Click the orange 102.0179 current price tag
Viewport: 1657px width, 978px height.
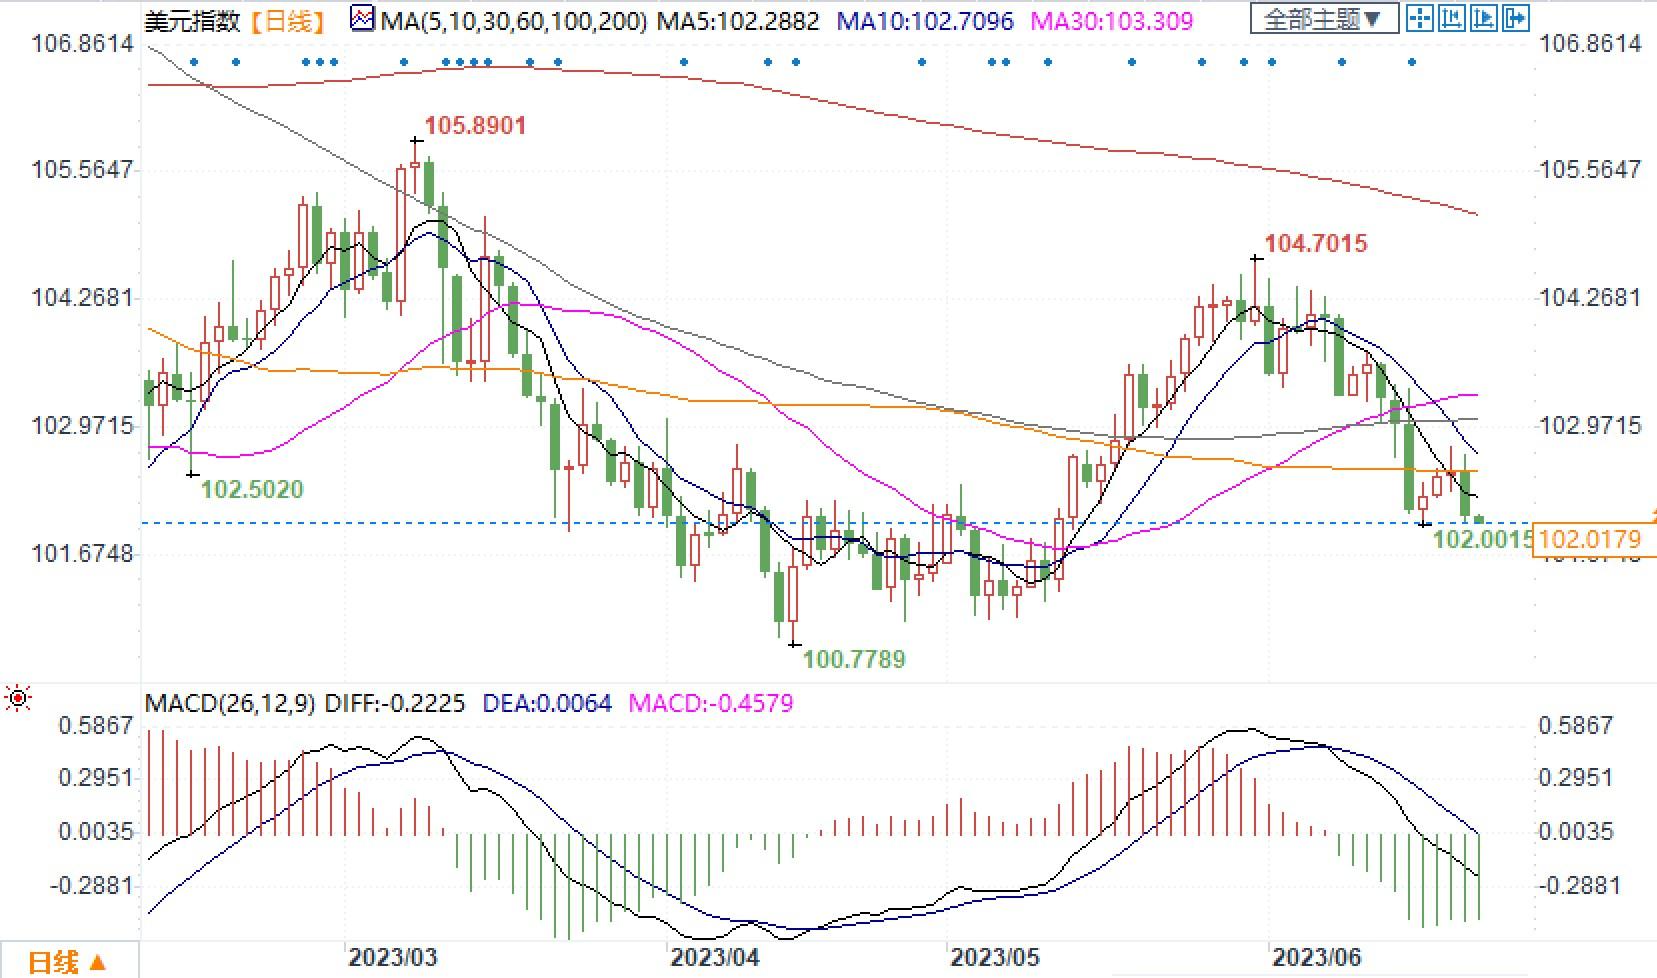tap(1588, 541)
